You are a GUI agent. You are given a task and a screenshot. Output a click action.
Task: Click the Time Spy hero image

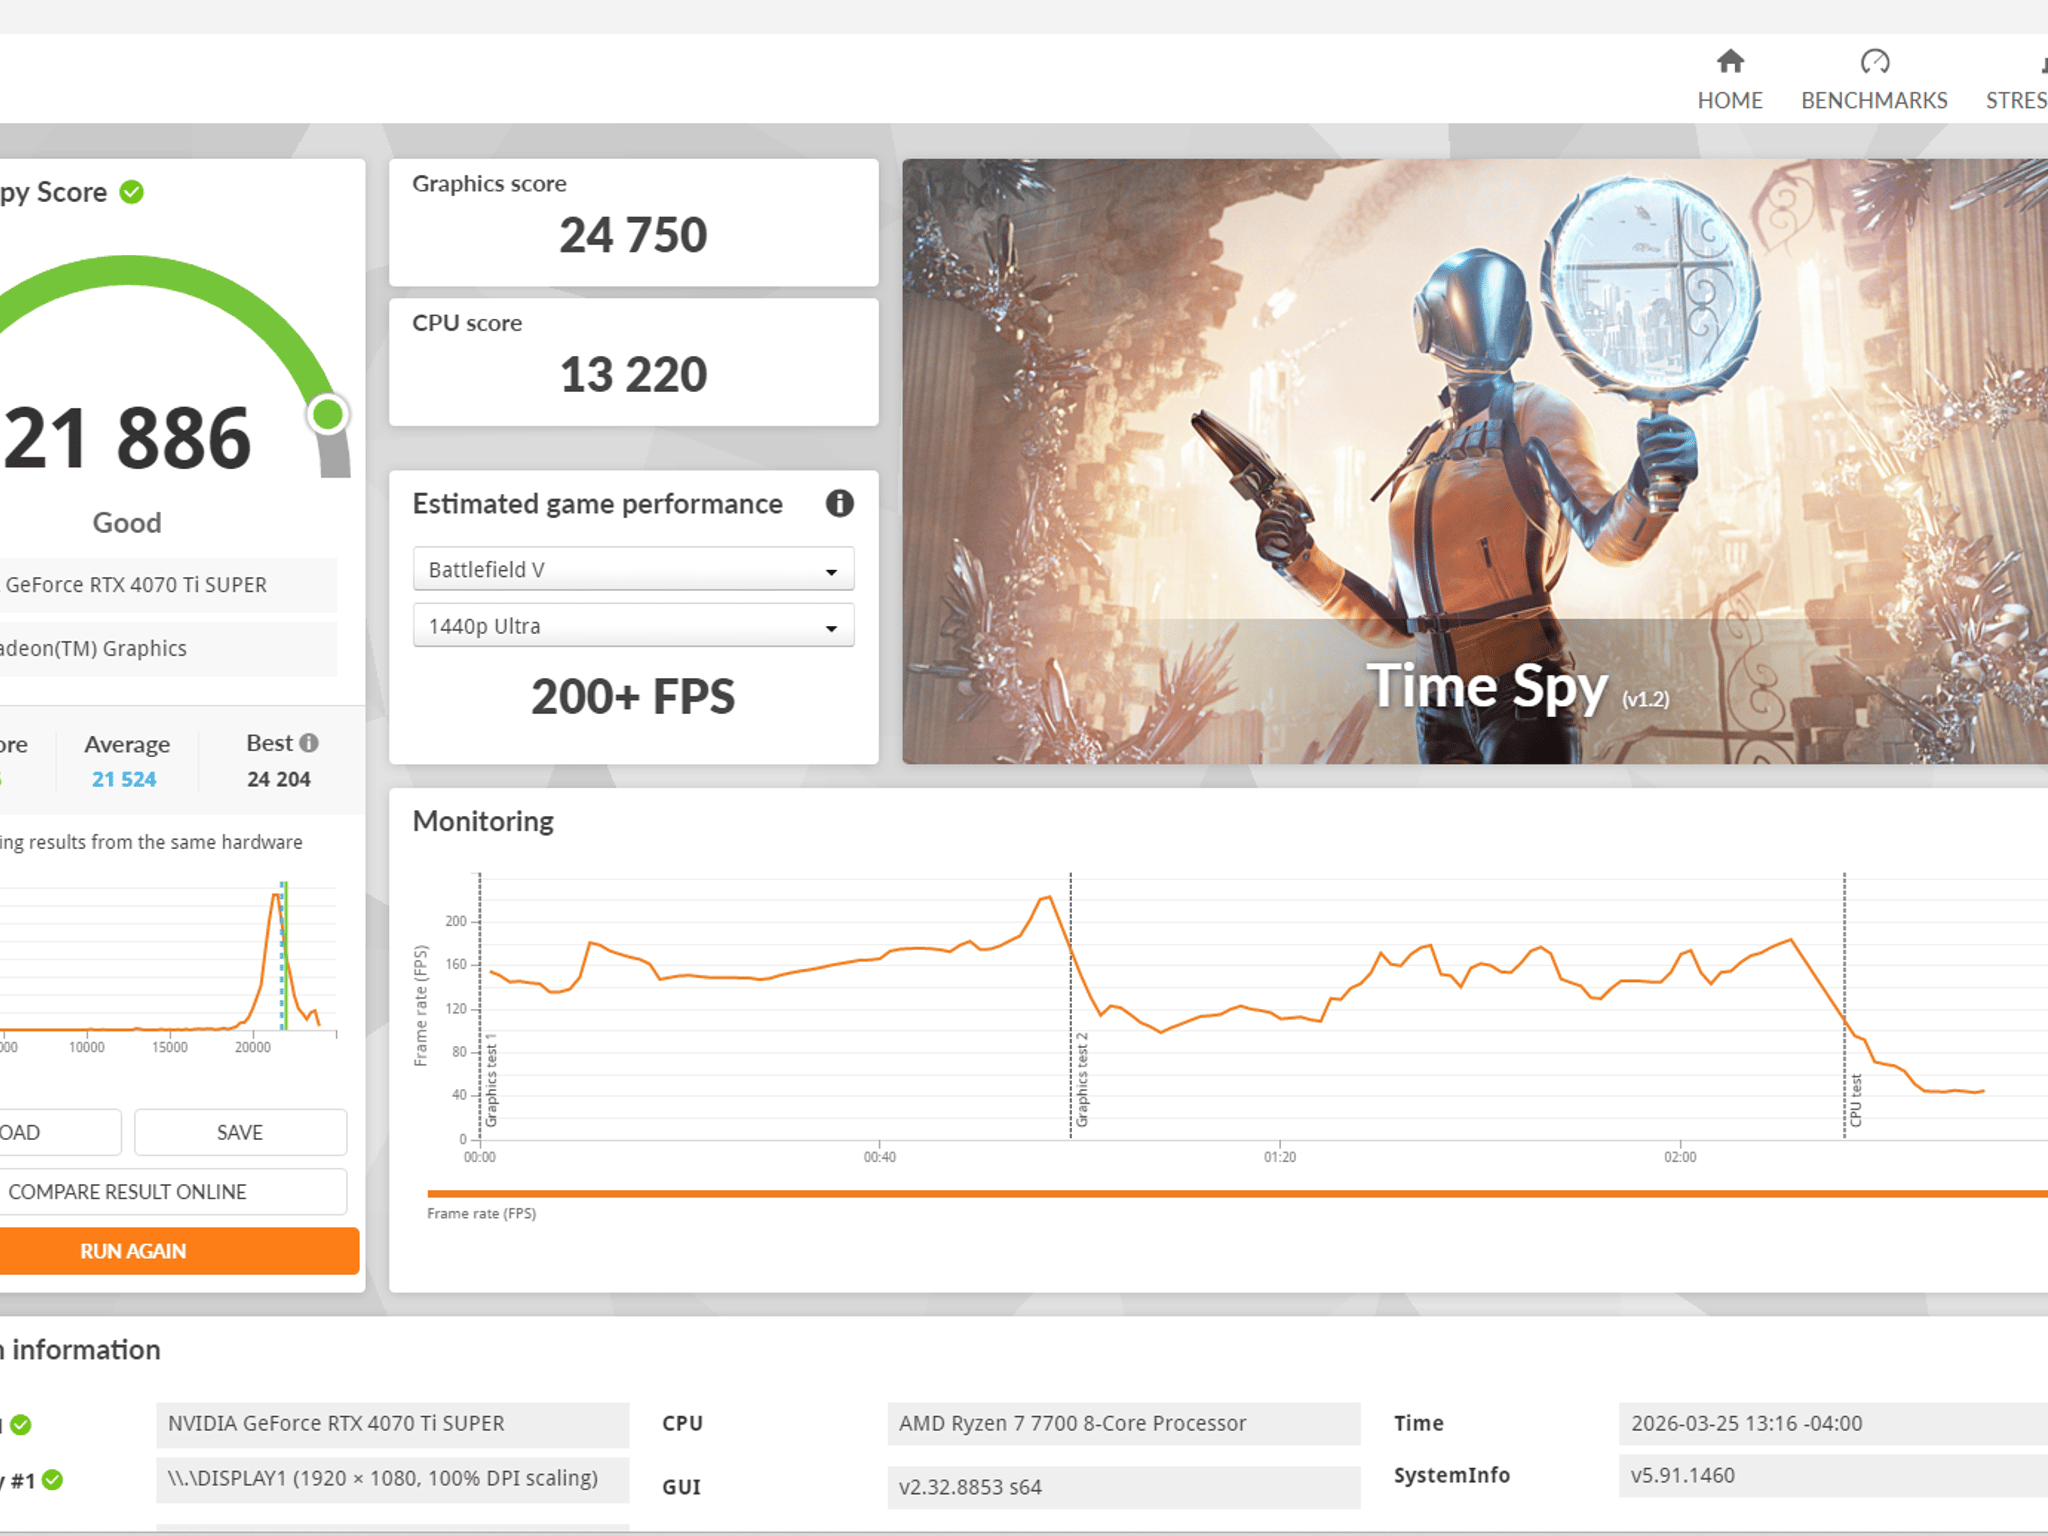point(1475,461)
